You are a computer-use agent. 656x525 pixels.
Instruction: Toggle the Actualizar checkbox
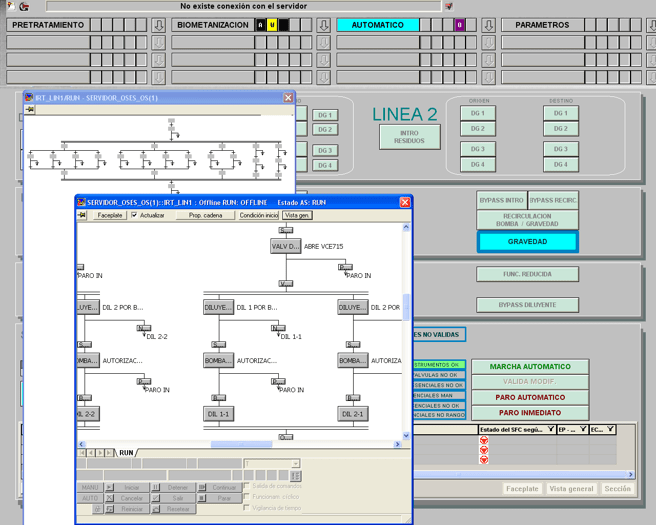pos(135,215)
